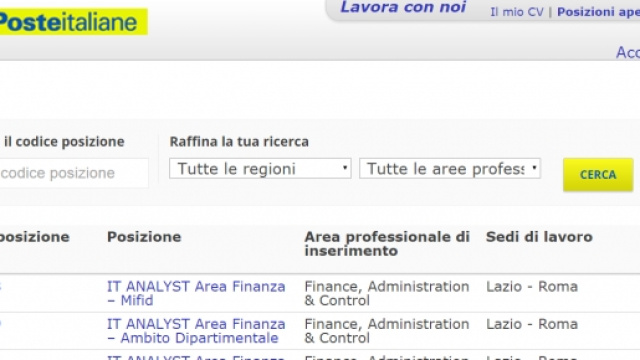Open IT ANALYST Area Finanza – Ambito Dipartimentale

pyautogui.click(x=196, y=331)
